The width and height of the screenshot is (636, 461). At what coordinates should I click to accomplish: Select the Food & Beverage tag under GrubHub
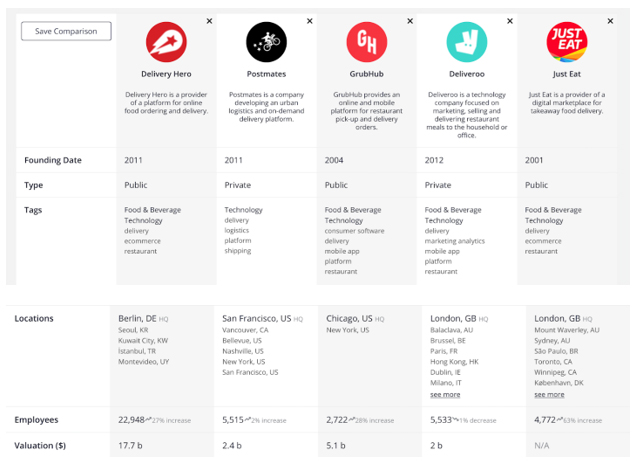coord(353,210)
